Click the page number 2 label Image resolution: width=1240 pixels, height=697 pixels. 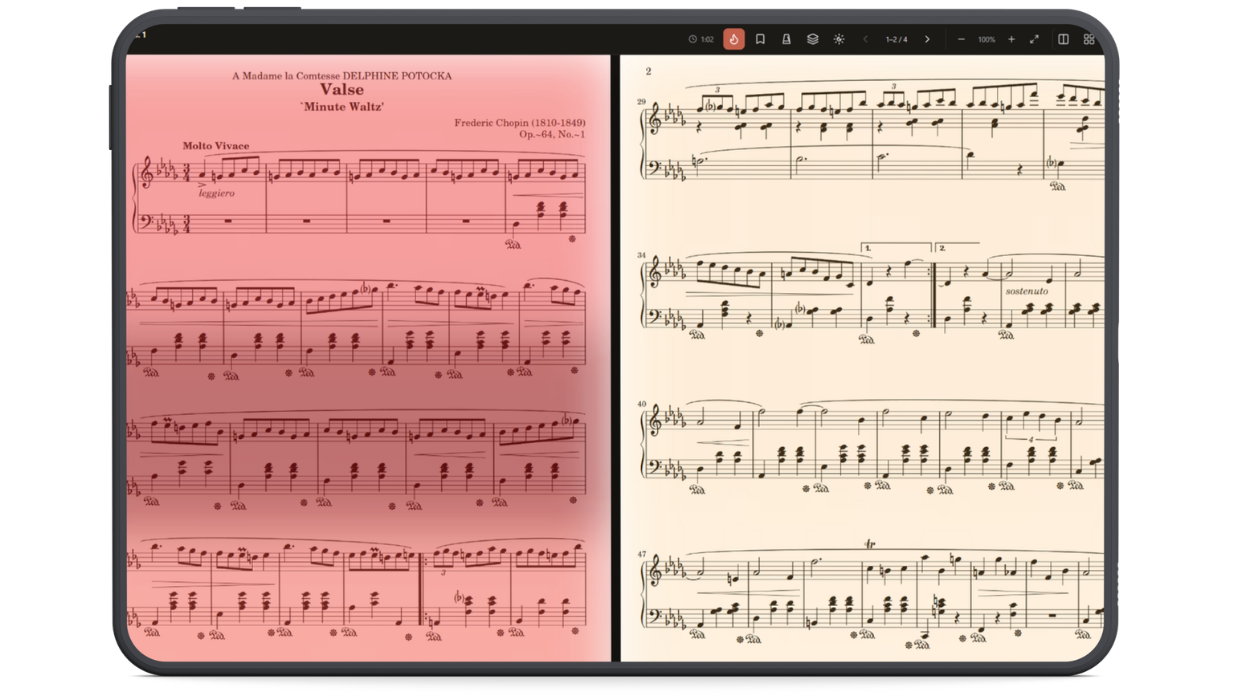648,71
